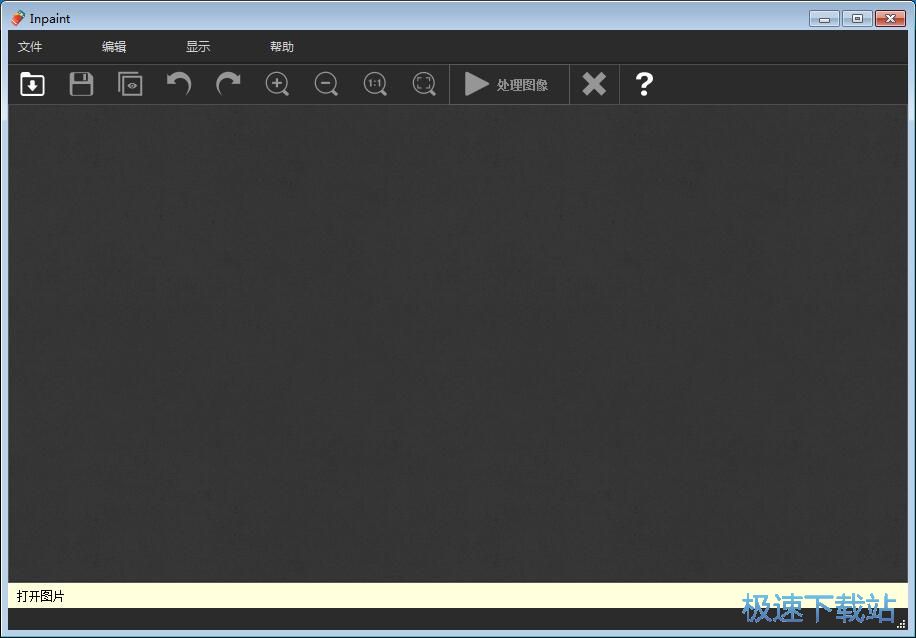Click the resize grip in the bottom corner

coord(901,623)
